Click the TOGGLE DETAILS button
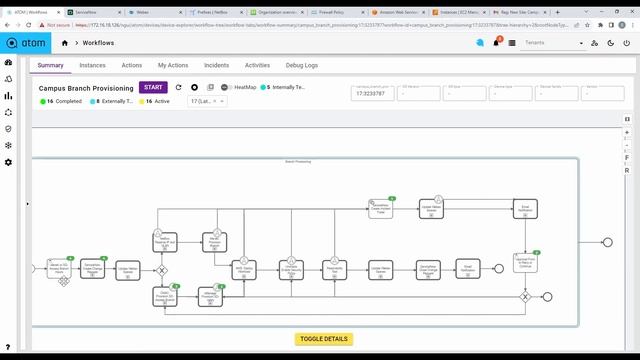Image resolution: width=640 pixels, height=360 pixels. point(324,339)
